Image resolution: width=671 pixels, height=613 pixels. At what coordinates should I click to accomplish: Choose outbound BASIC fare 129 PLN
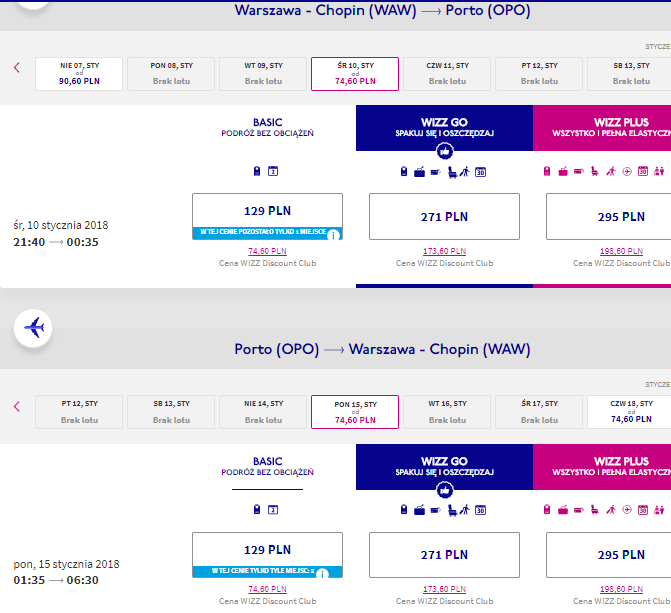(267, 216)
